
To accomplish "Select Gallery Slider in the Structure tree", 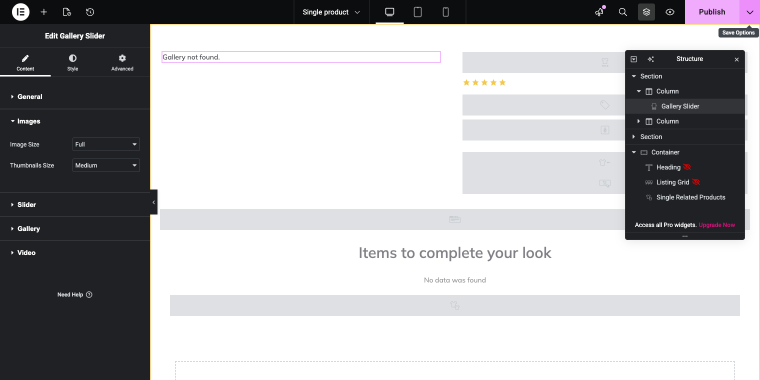I will [685, 106].
